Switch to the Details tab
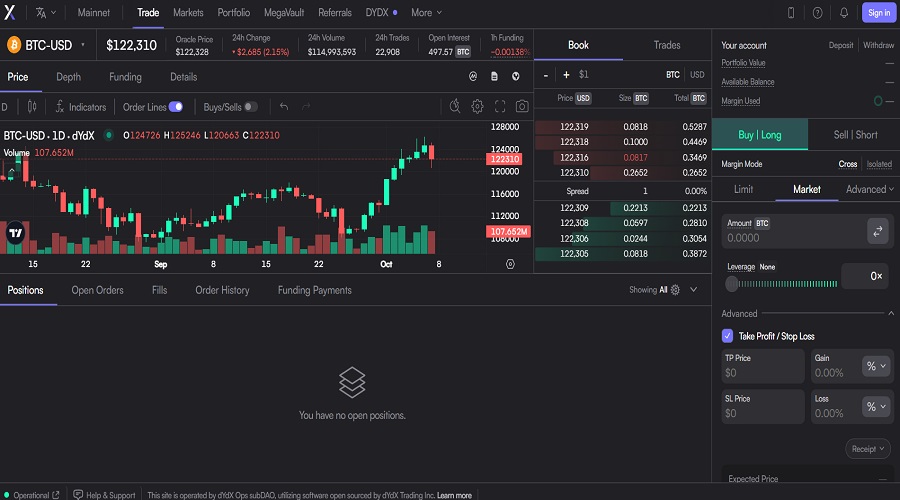900x500 pixels. 184,77
